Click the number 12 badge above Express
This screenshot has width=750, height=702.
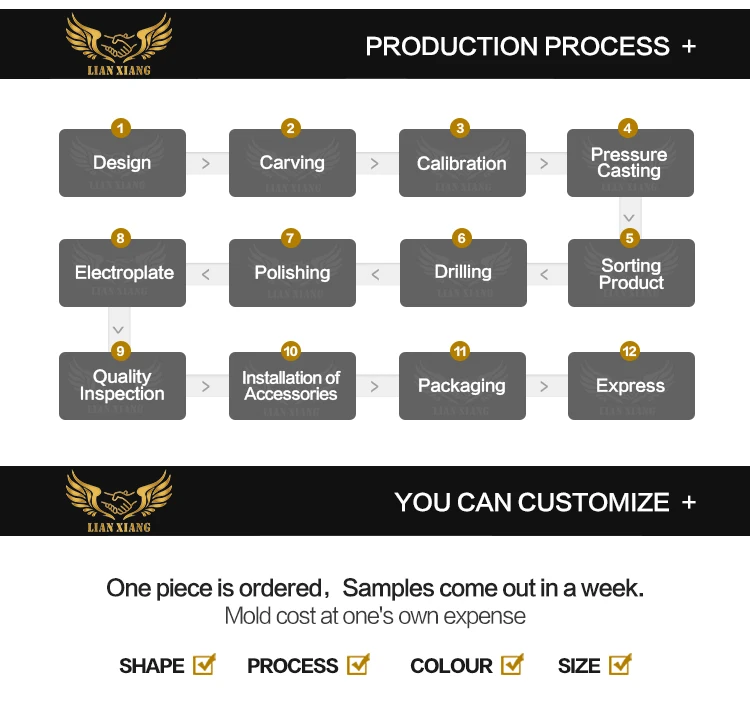[x=629, y=351]
